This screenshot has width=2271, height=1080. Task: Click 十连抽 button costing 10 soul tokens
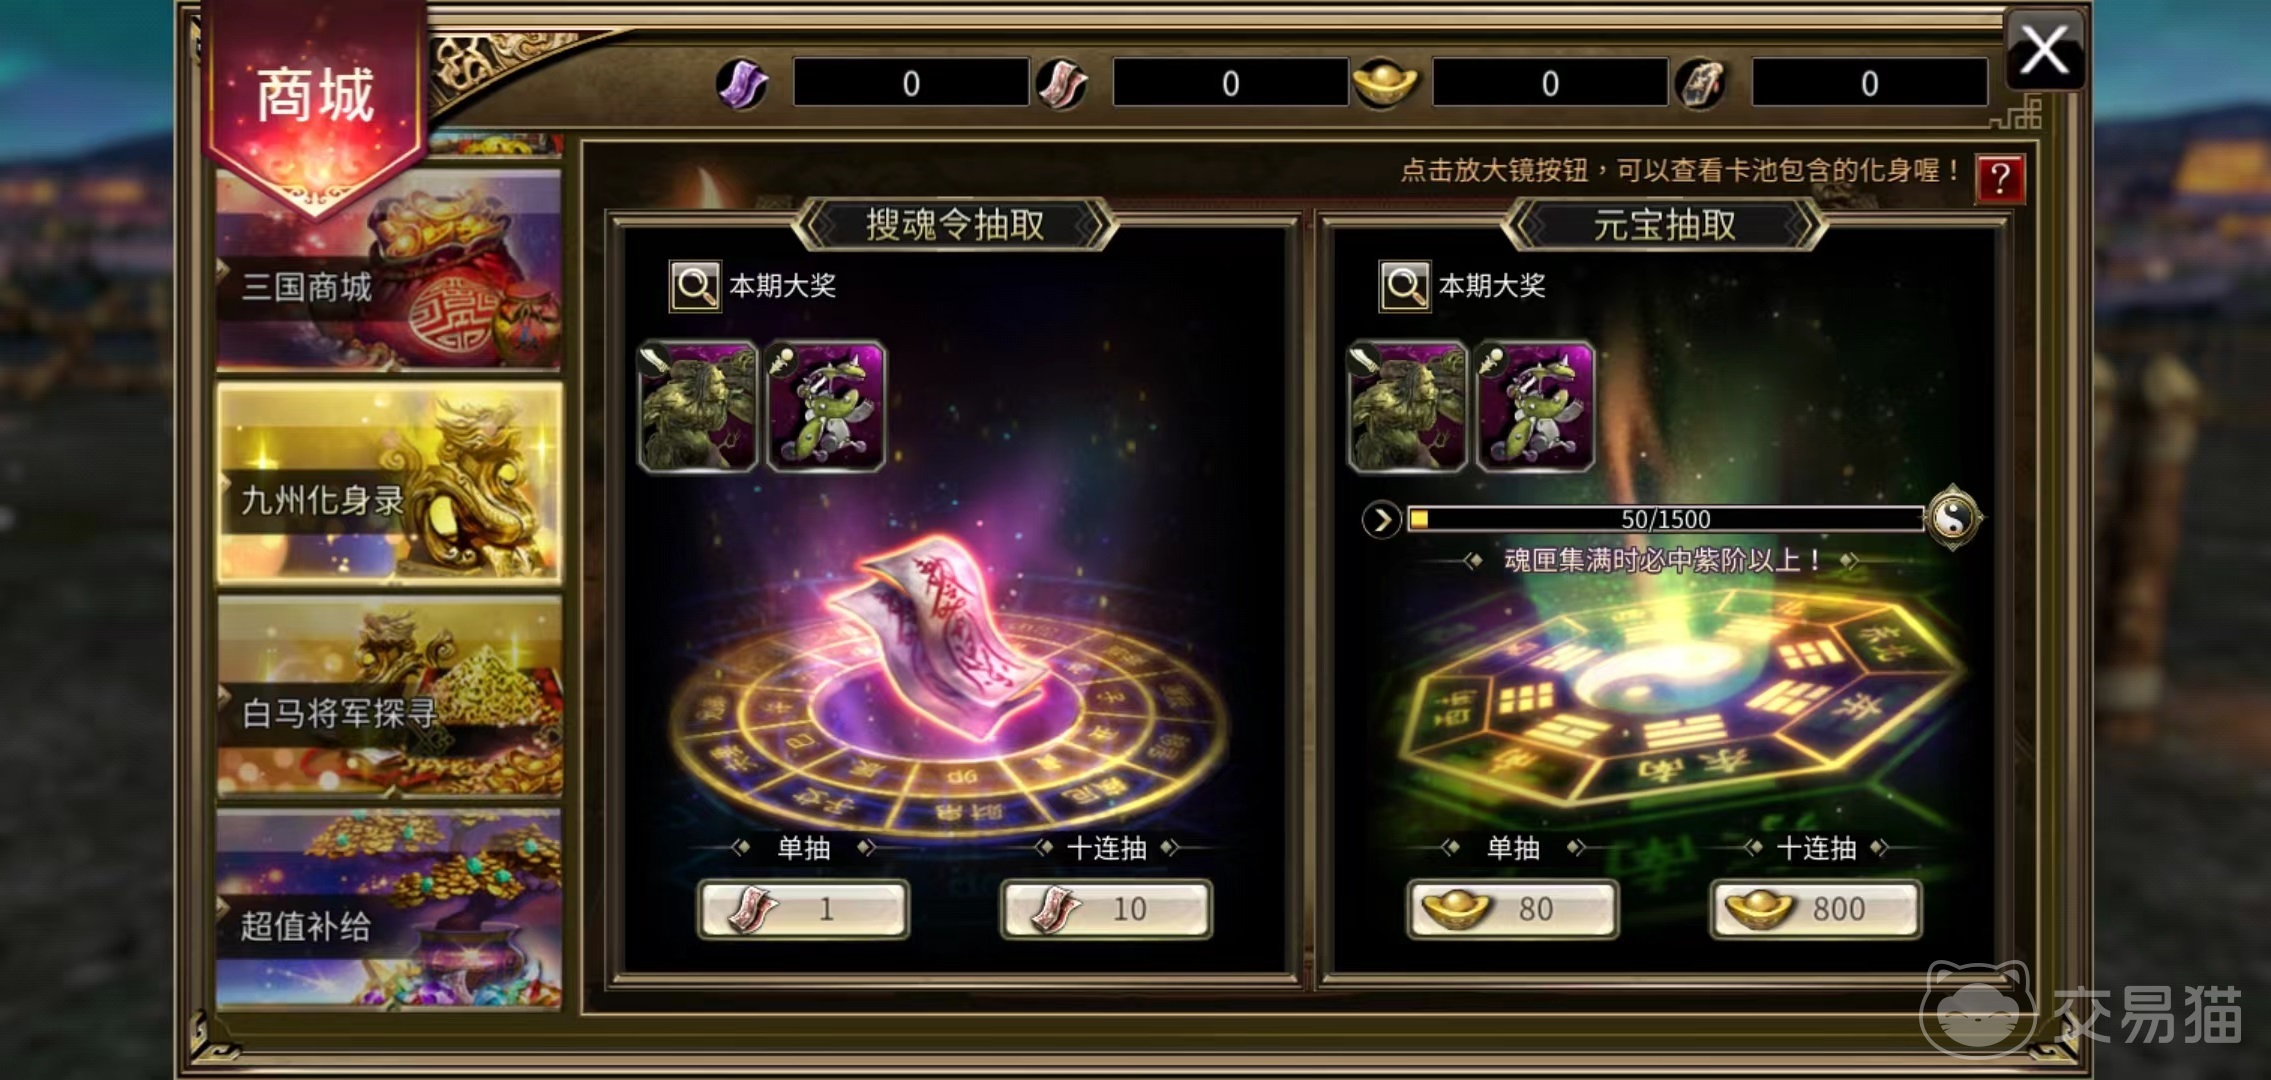1107,909
